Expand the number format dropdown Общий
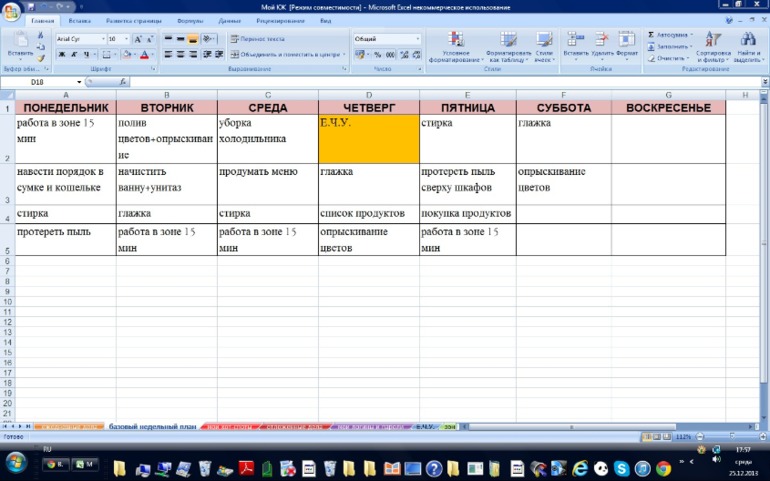The image size is (770, 481). 417,39
